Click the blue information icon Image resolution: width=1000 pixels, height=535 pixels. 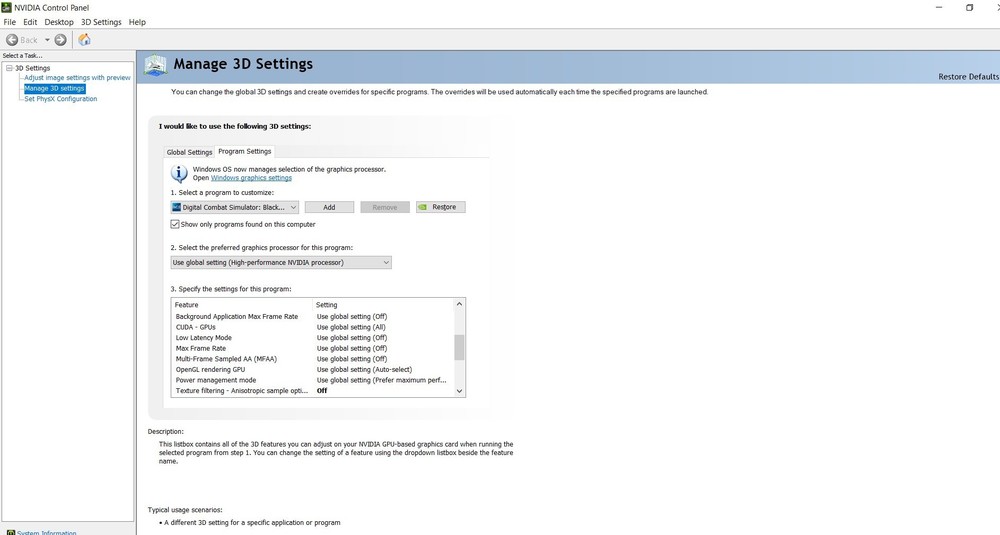pos(179,173)
